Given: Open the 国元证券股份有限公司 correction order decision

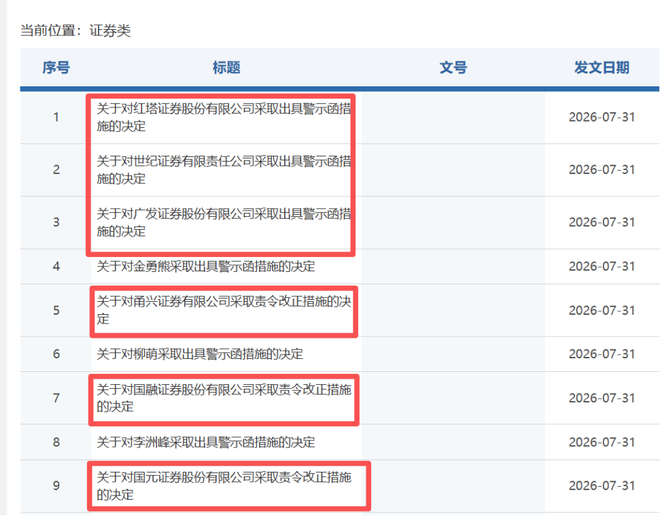Looking at the screenshot, I should pos(224,486).
